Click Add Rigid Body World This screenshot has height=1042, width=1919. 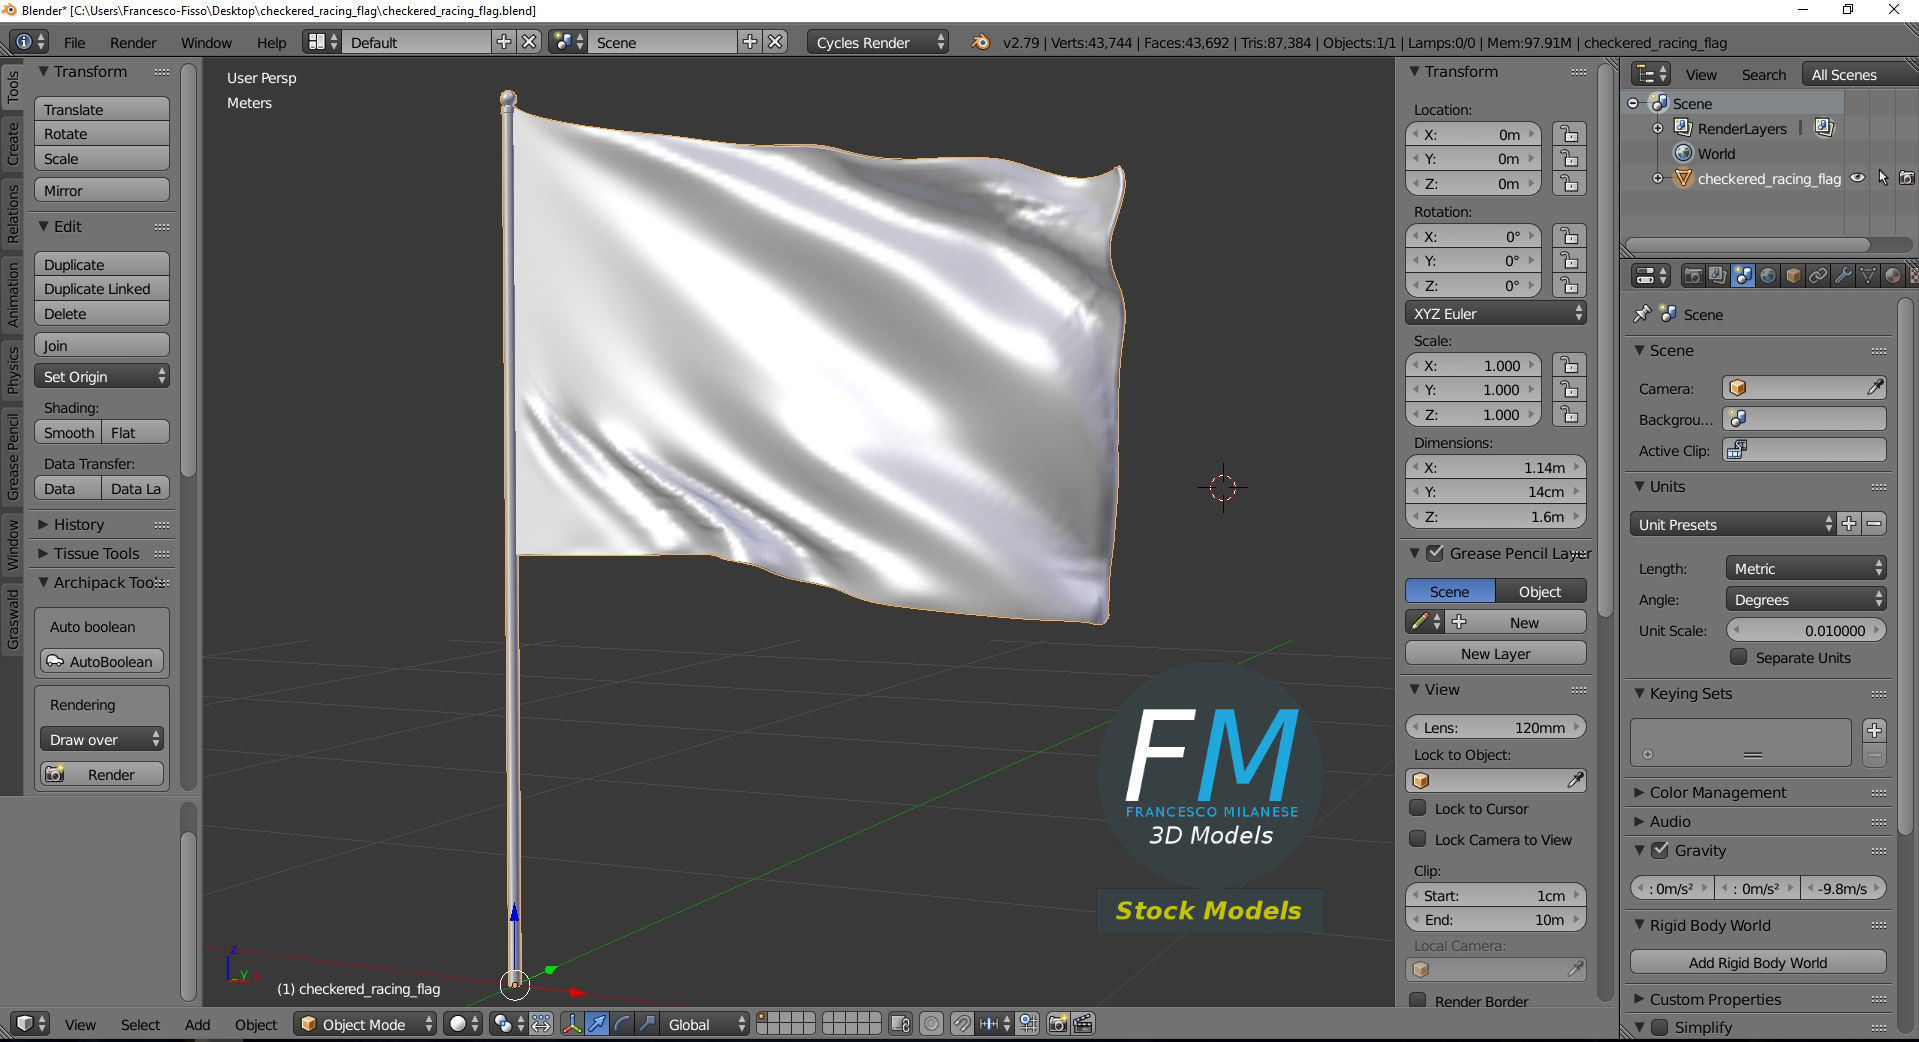(x=1758, y=962)
